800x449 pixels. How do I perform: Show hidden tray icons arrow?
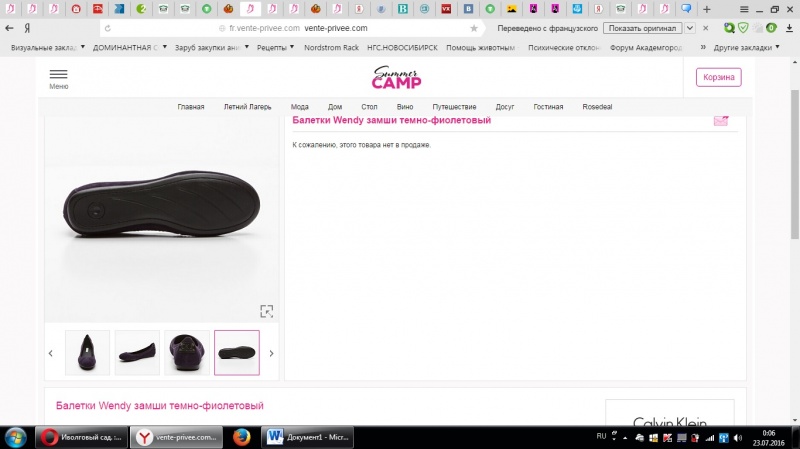coord(625,438)
